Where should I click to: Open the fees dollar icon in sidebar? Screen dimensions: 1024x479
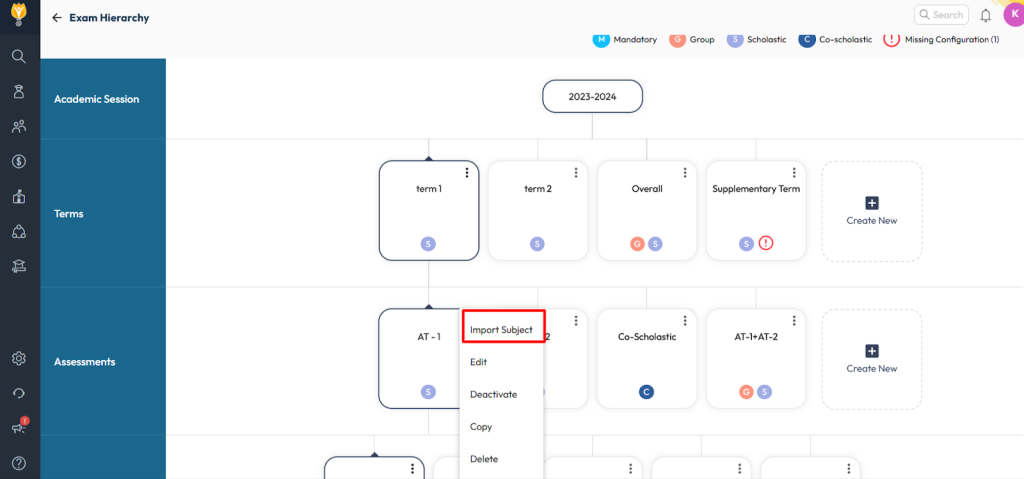click(18, 161)
